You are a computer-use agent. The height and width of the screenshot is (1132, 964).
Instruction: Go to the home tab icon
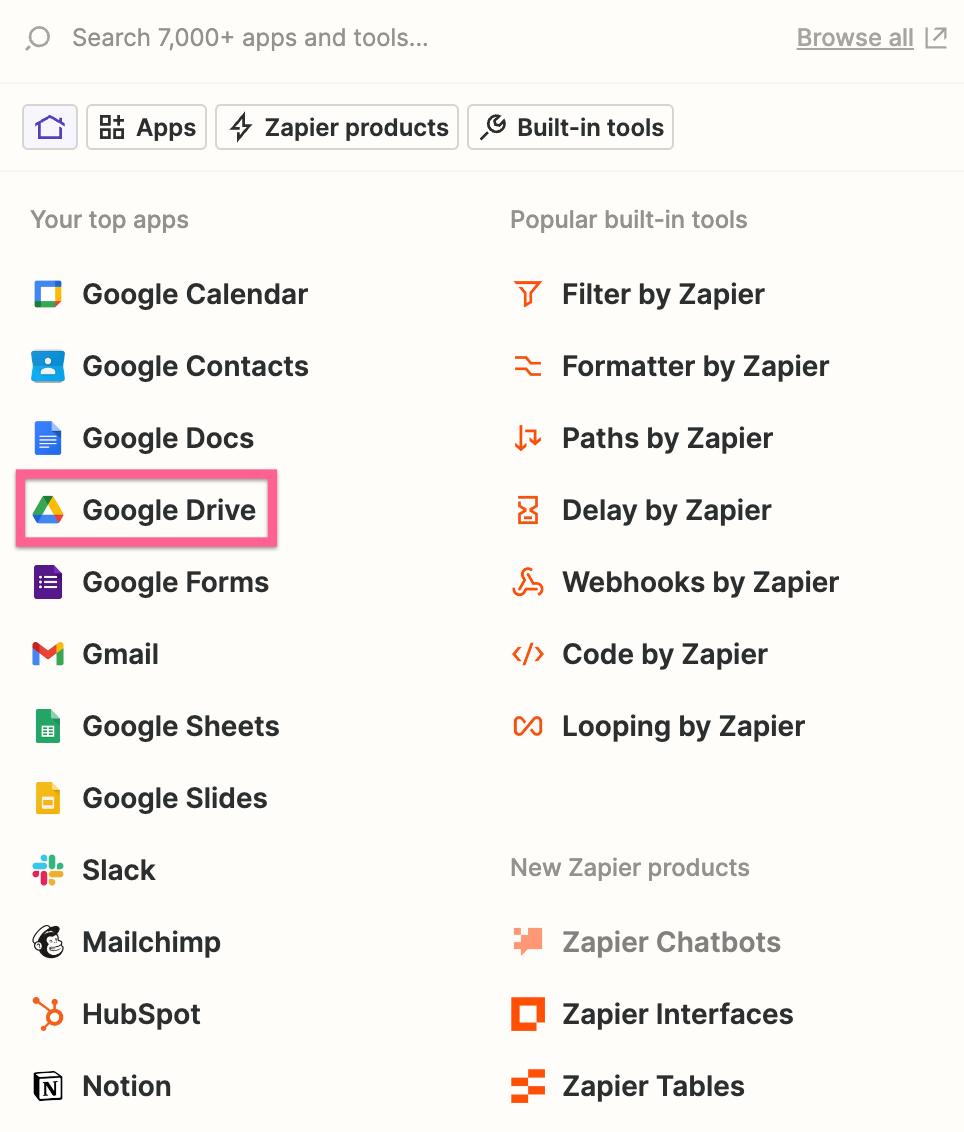[x=50, y=127]
